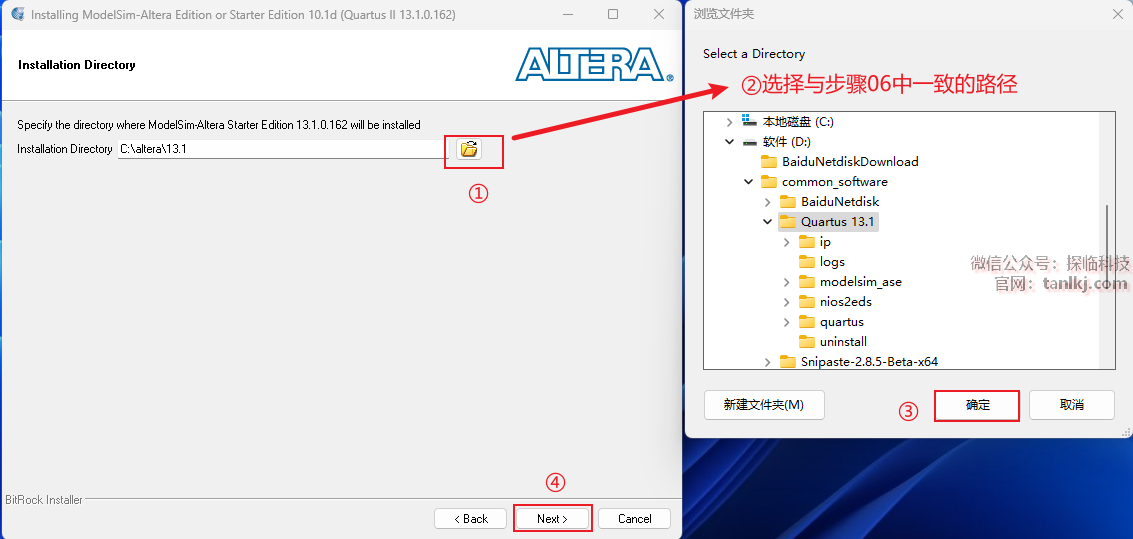
Task: Select the common_software folder
Action: coord(835,182)
